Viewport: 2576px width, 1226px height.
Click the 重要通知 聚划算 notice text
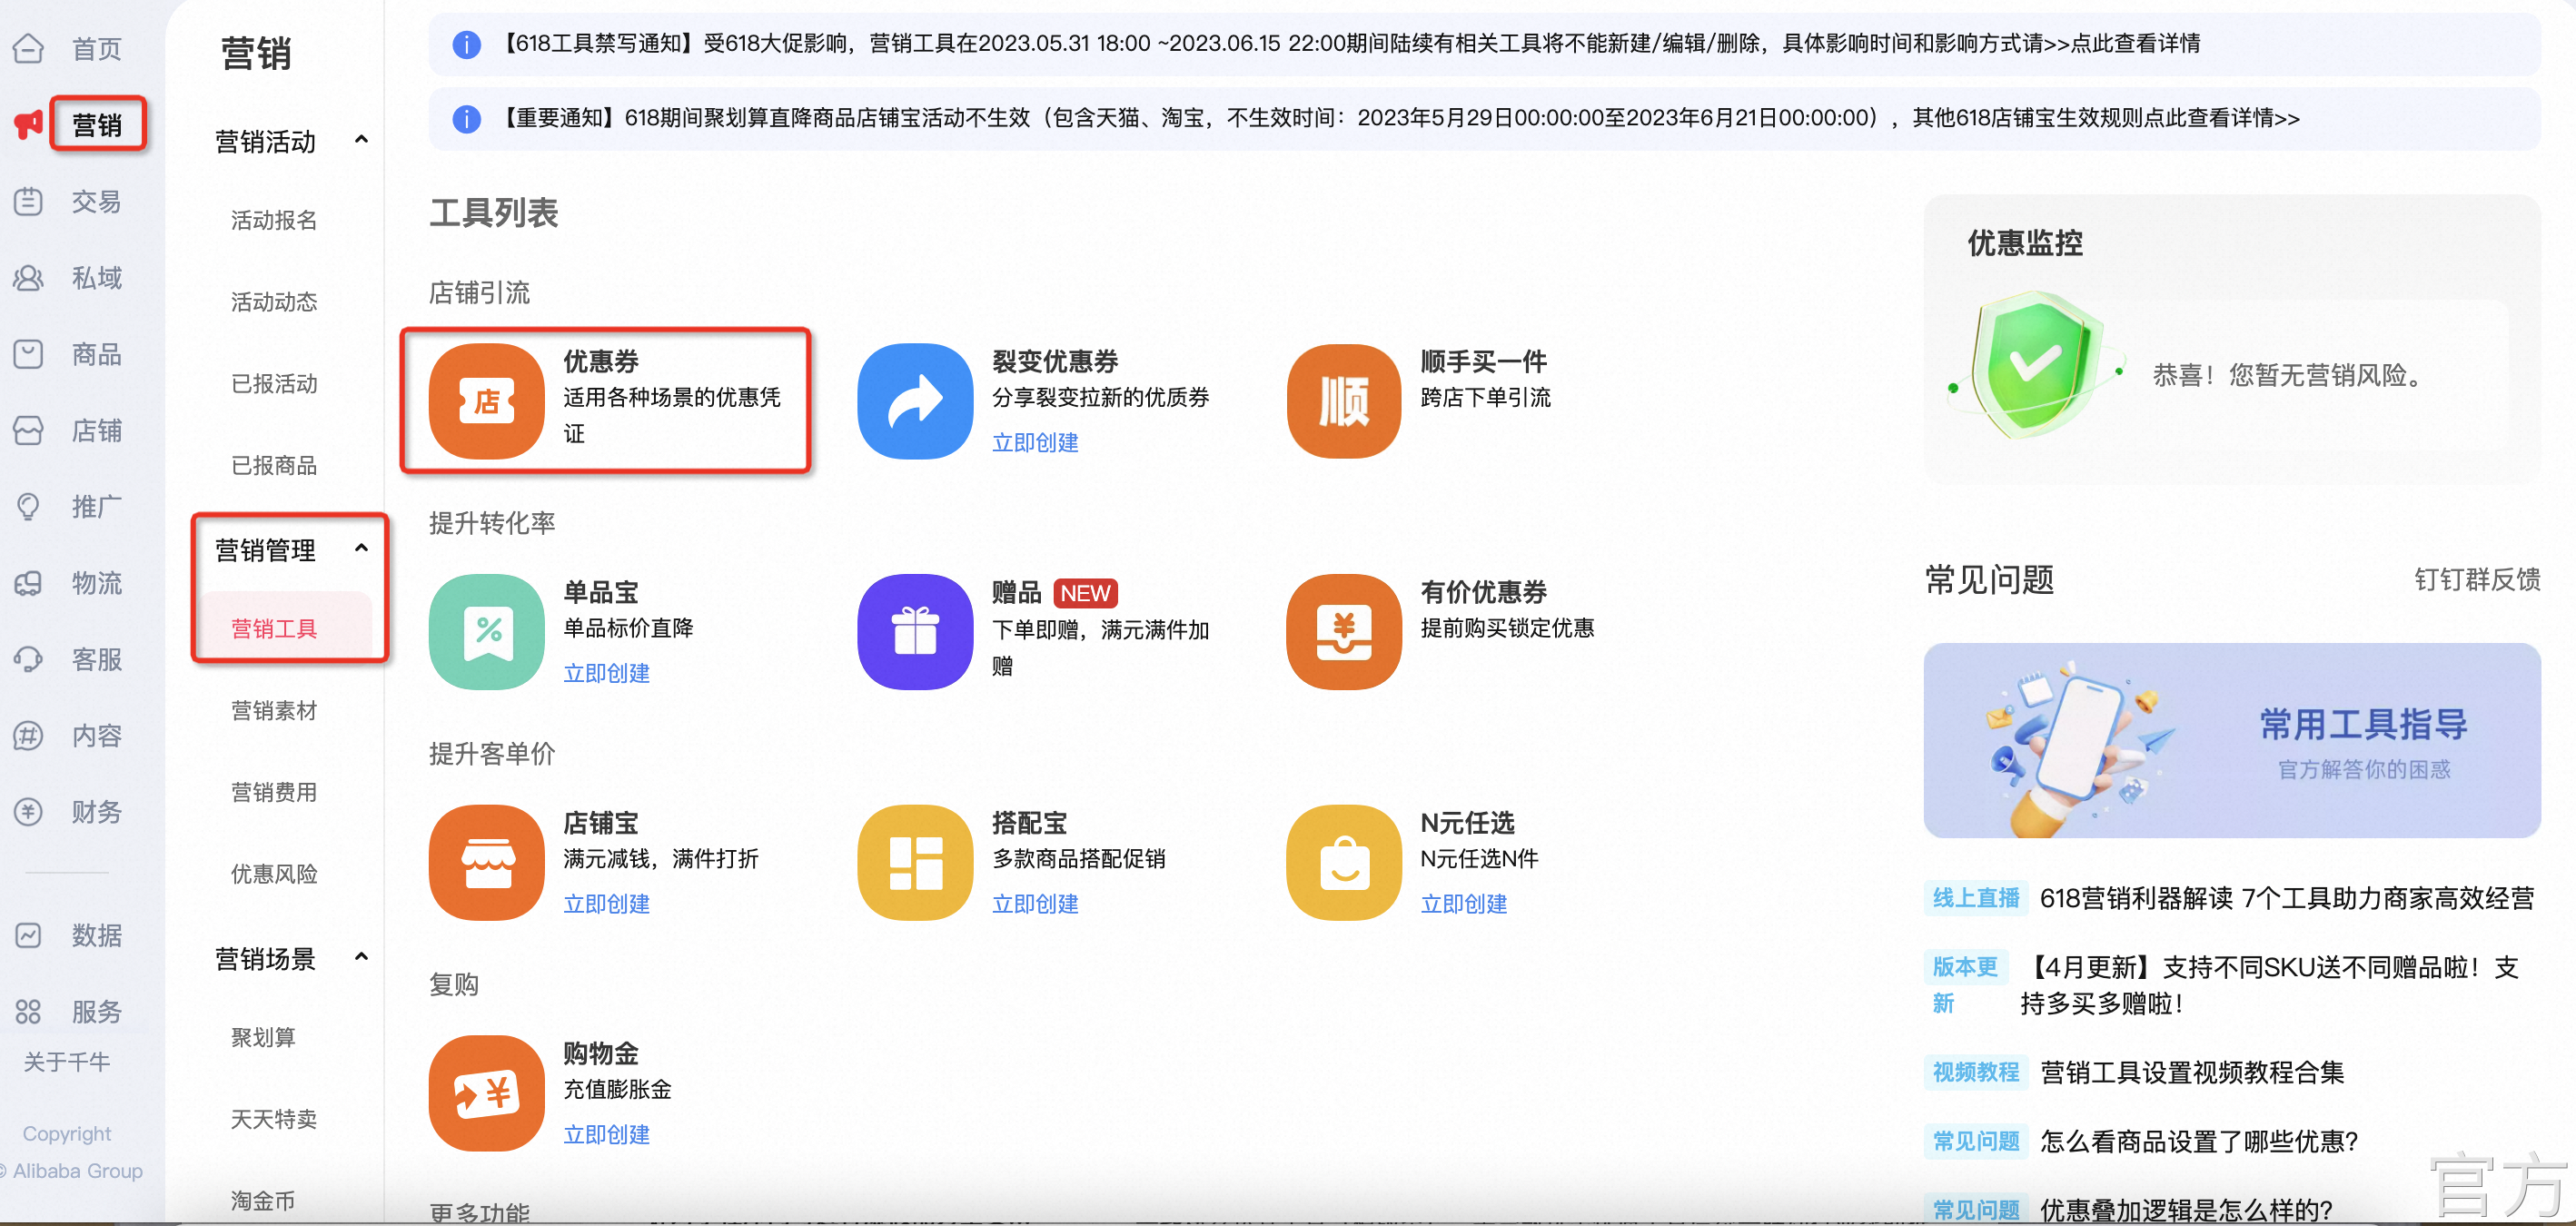1398,119
